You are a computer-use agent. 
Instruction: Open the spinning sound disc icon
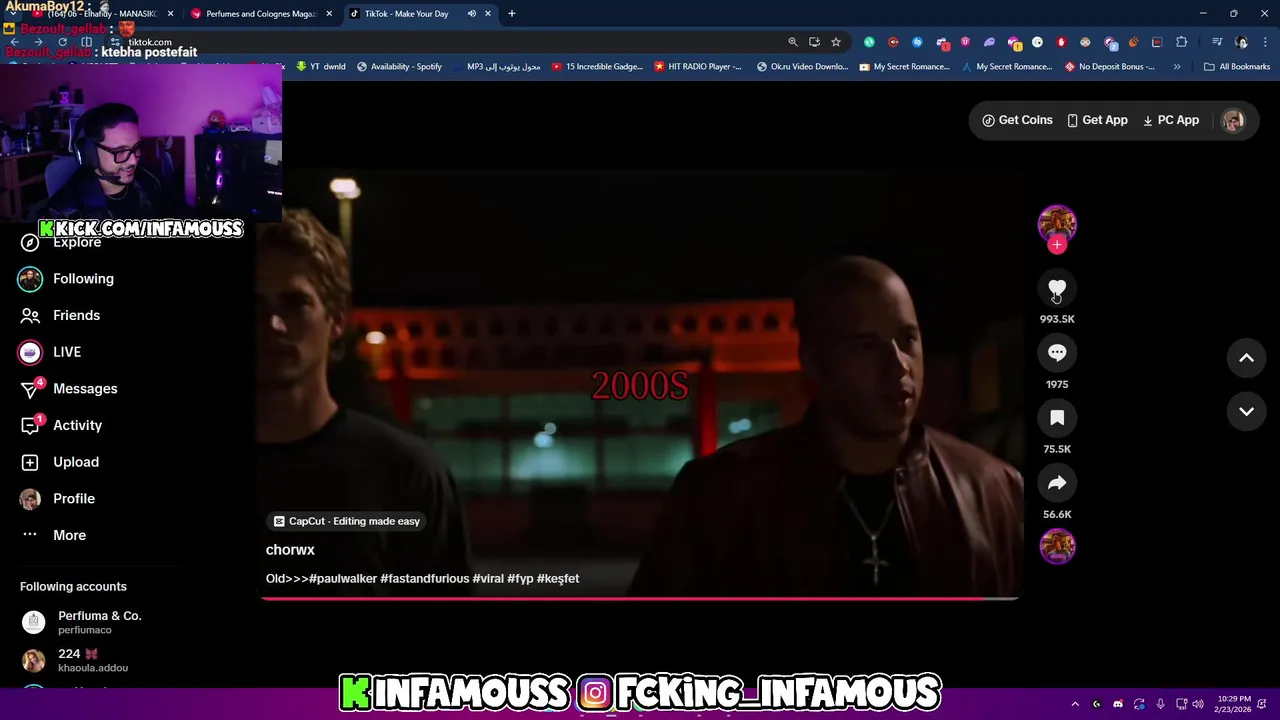tap(1057, 546)
